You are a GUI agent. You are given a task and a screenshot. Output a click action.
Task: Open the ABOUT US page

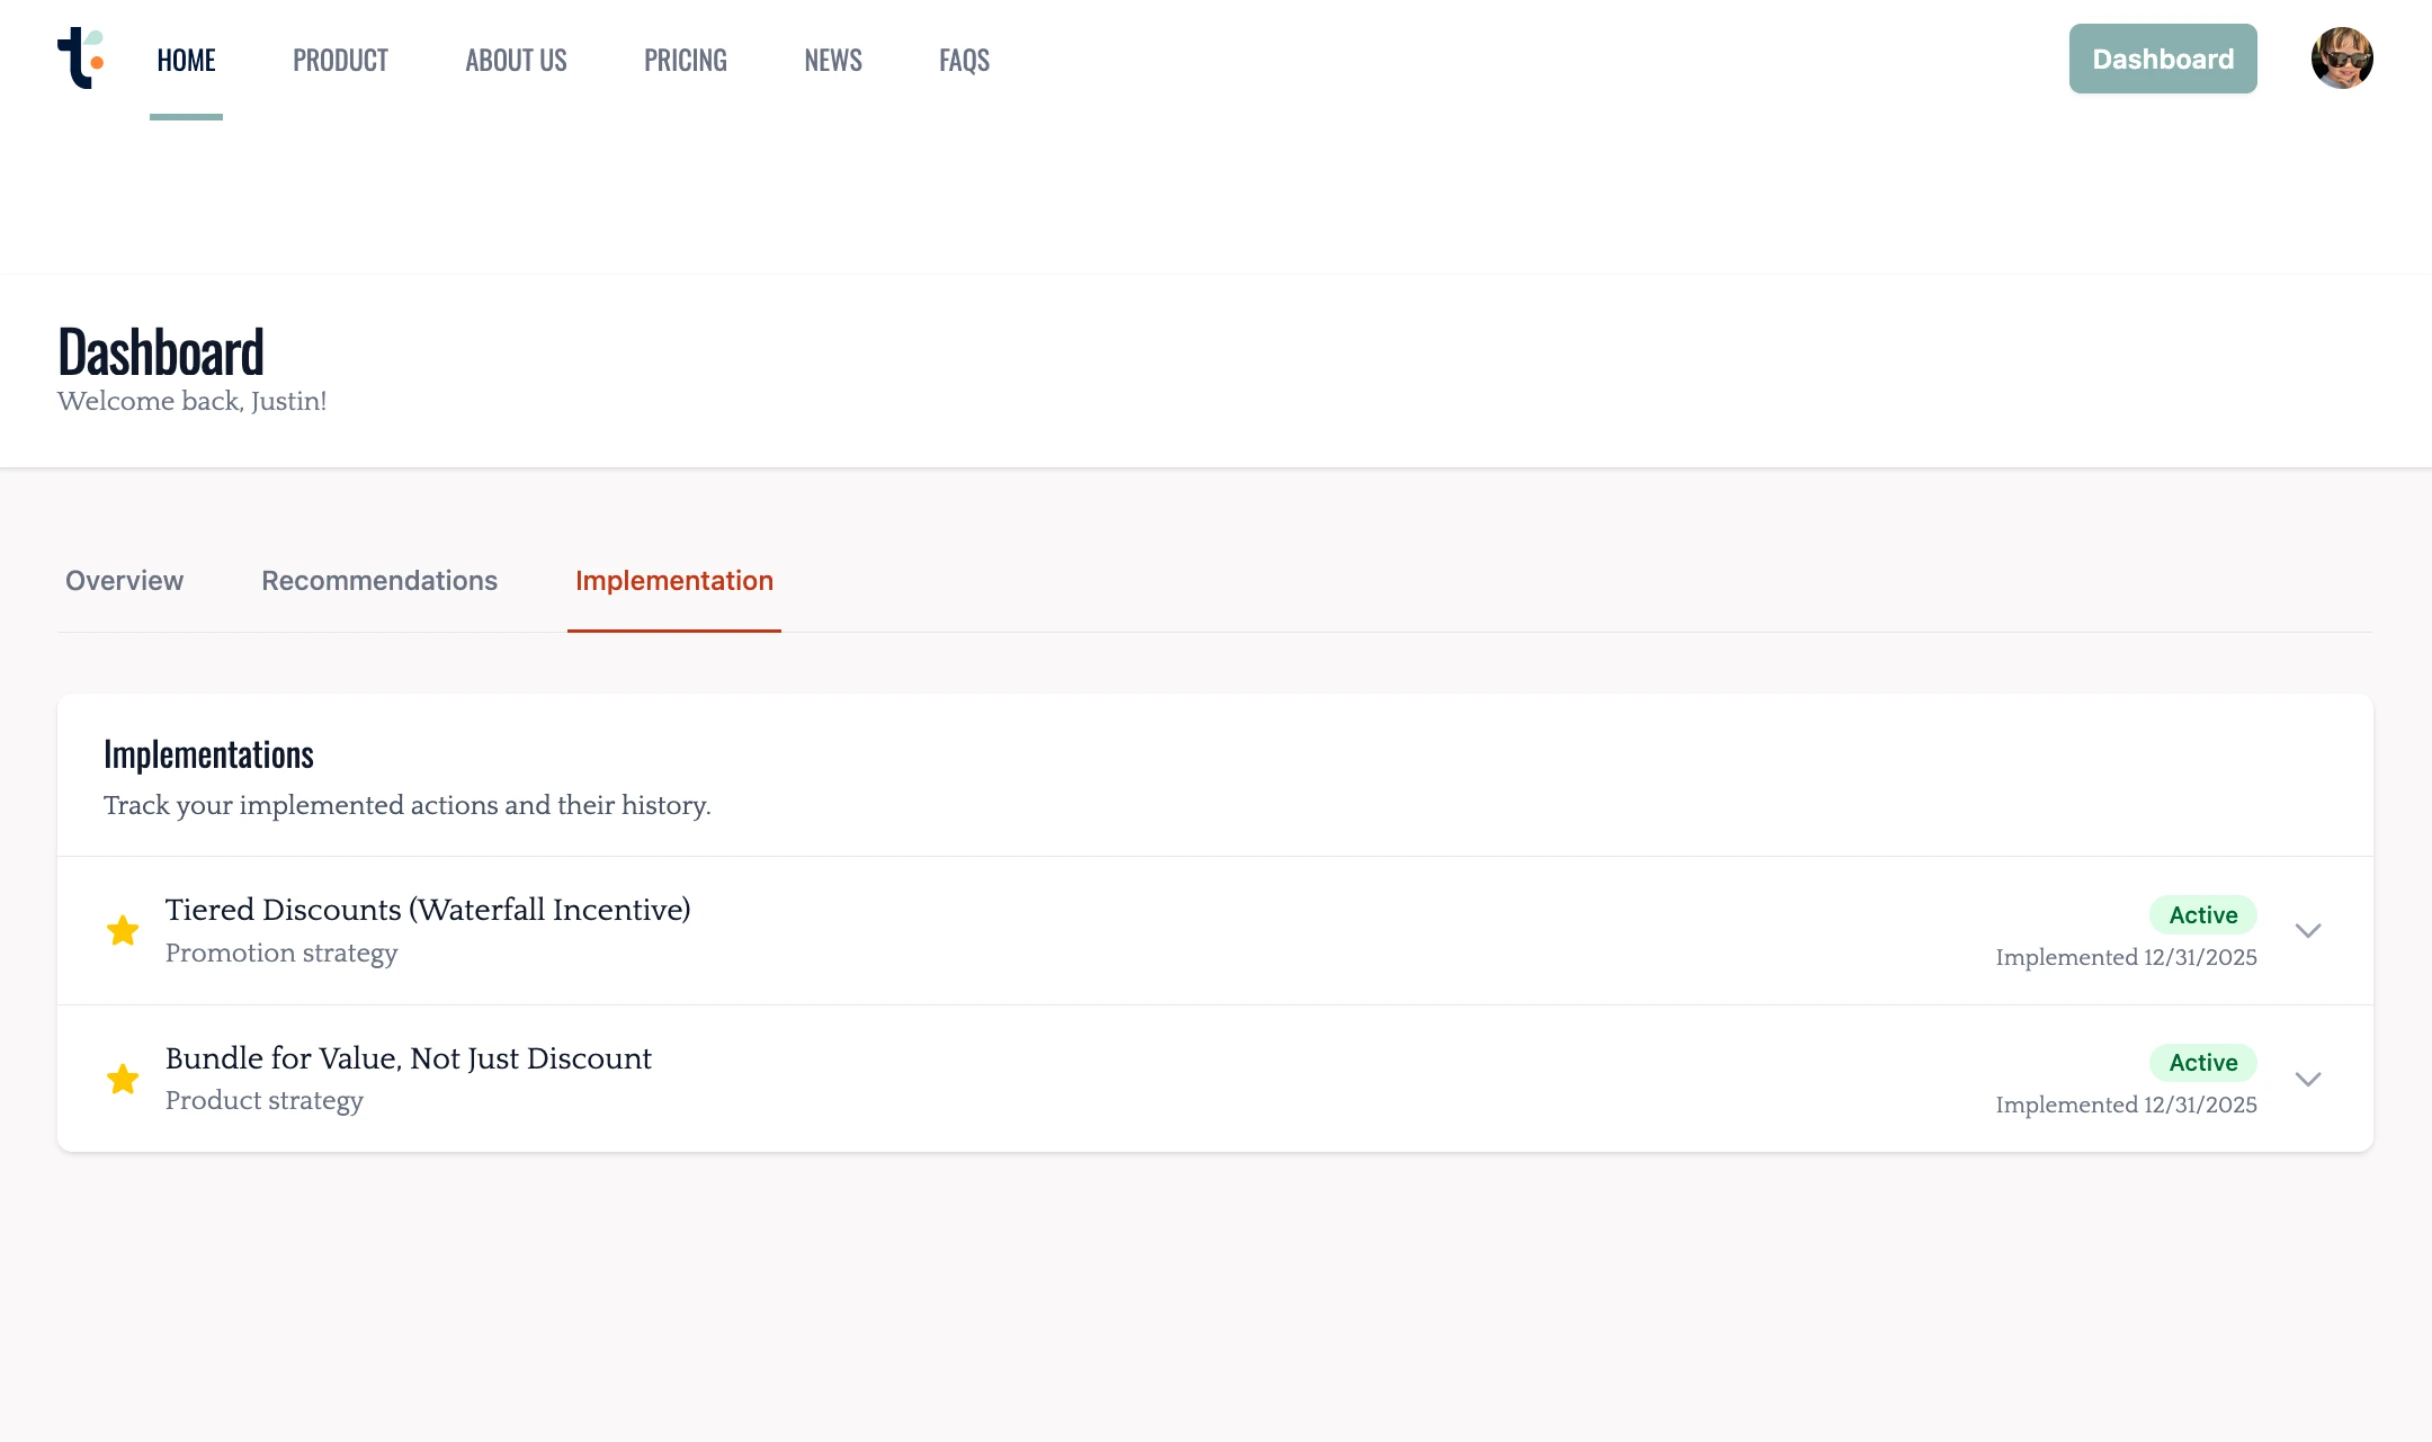click(515, 60)
